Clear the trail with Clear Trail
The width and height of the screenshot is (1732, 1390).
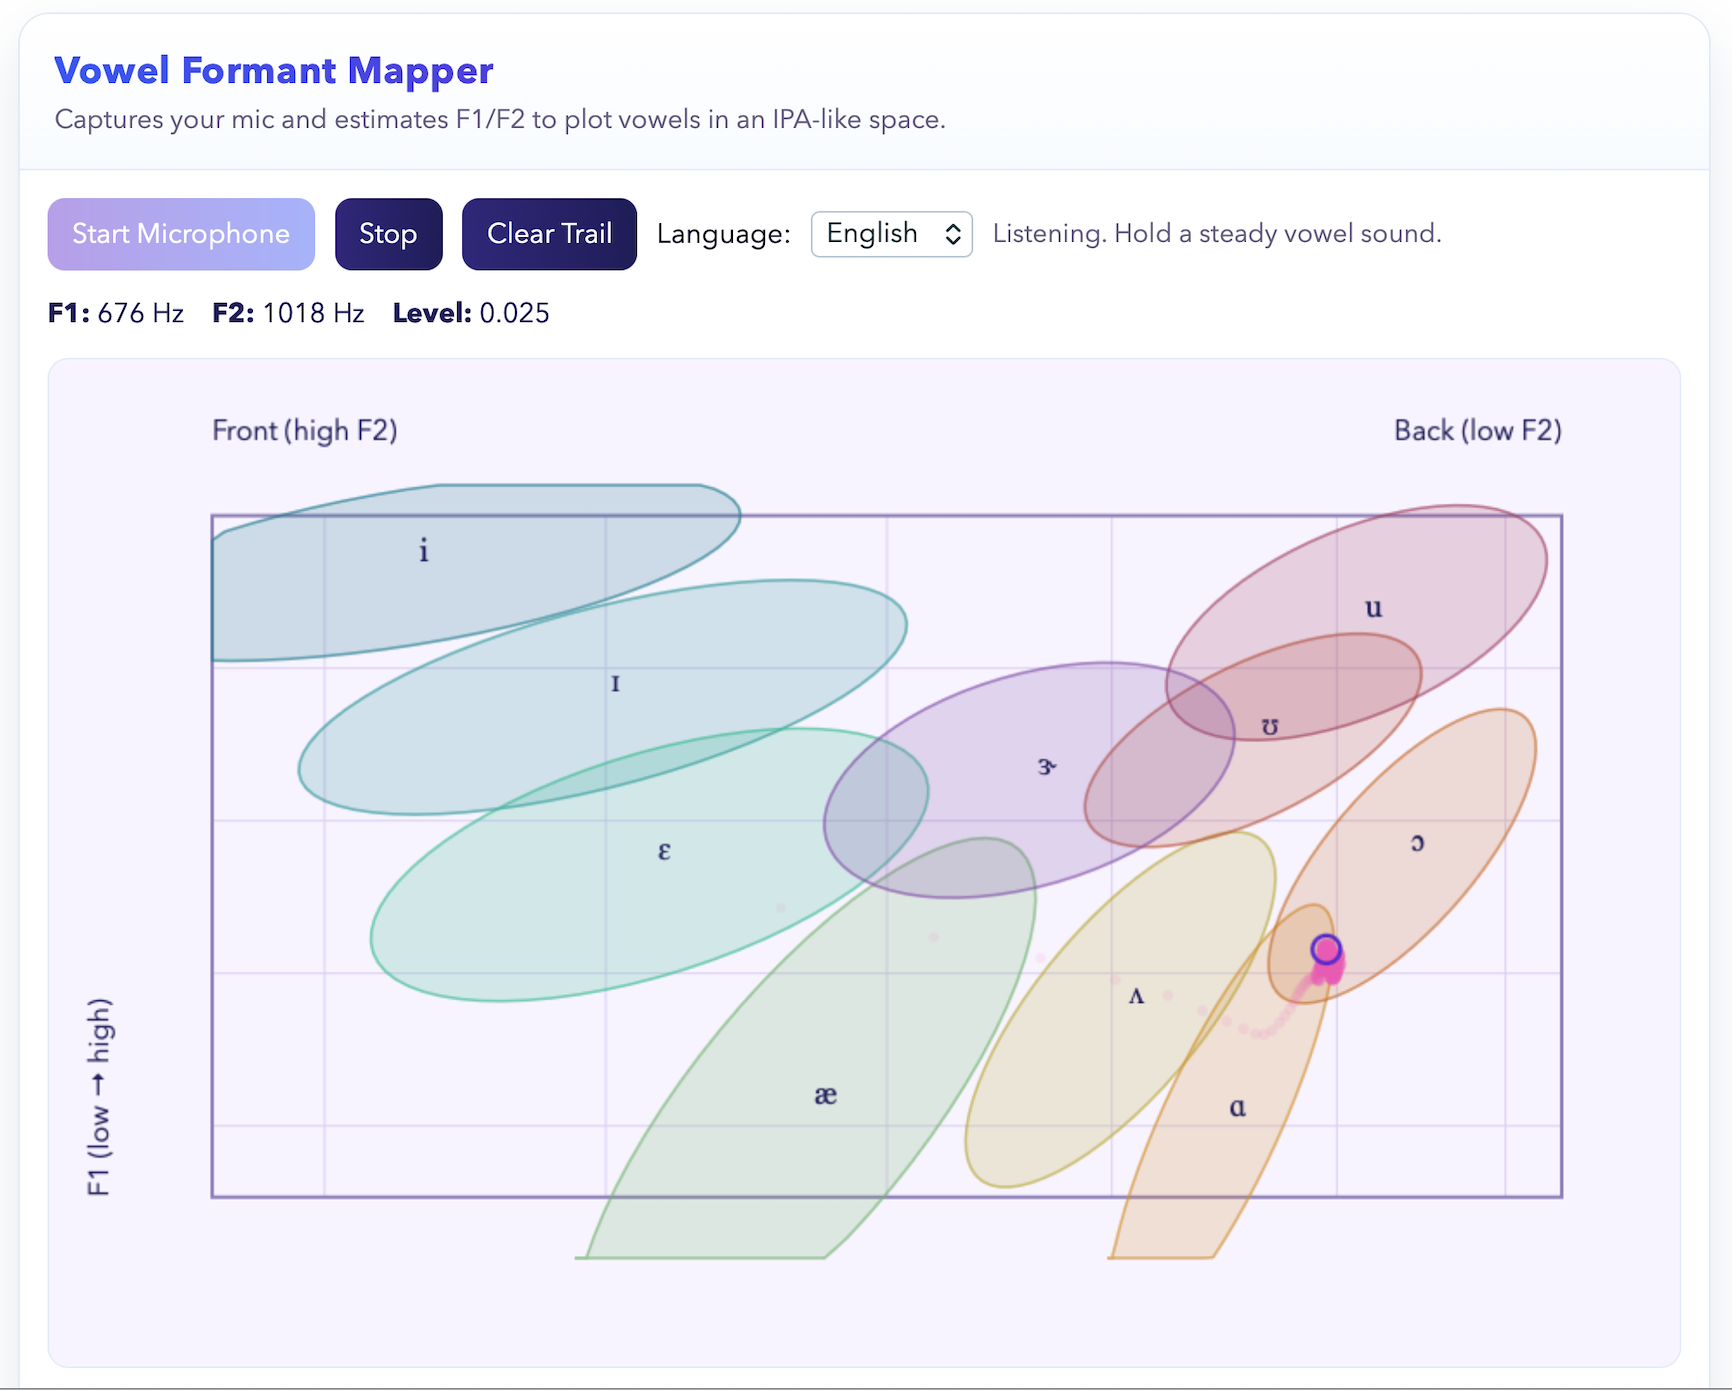[549, 234]
